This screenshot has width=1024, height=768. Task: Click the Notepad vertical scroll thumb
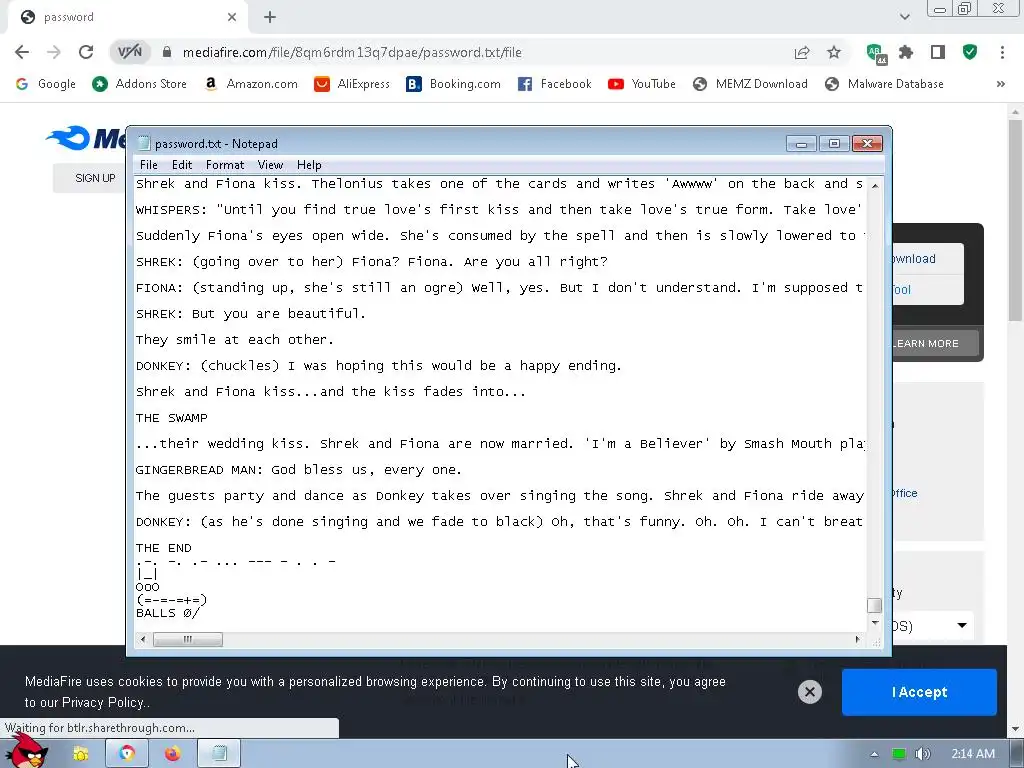tap(874, 605)
